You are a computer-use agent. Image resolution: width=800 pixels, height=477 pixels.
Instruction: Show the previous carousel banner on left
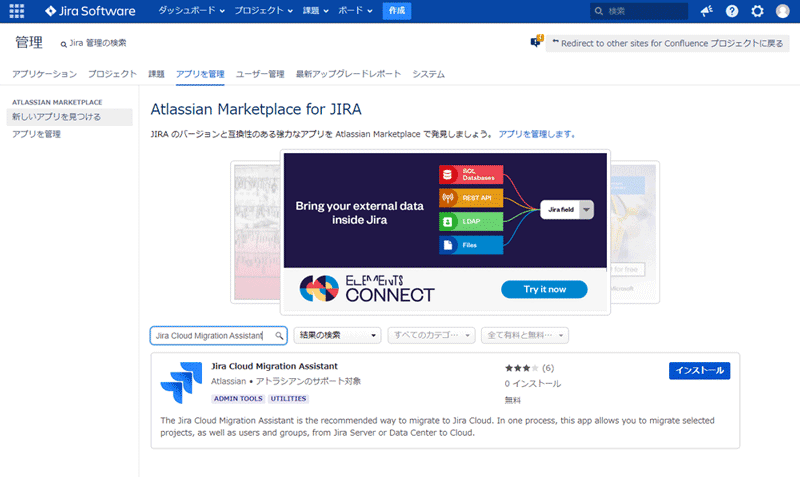pyautogui.click(x=256, y=232)
